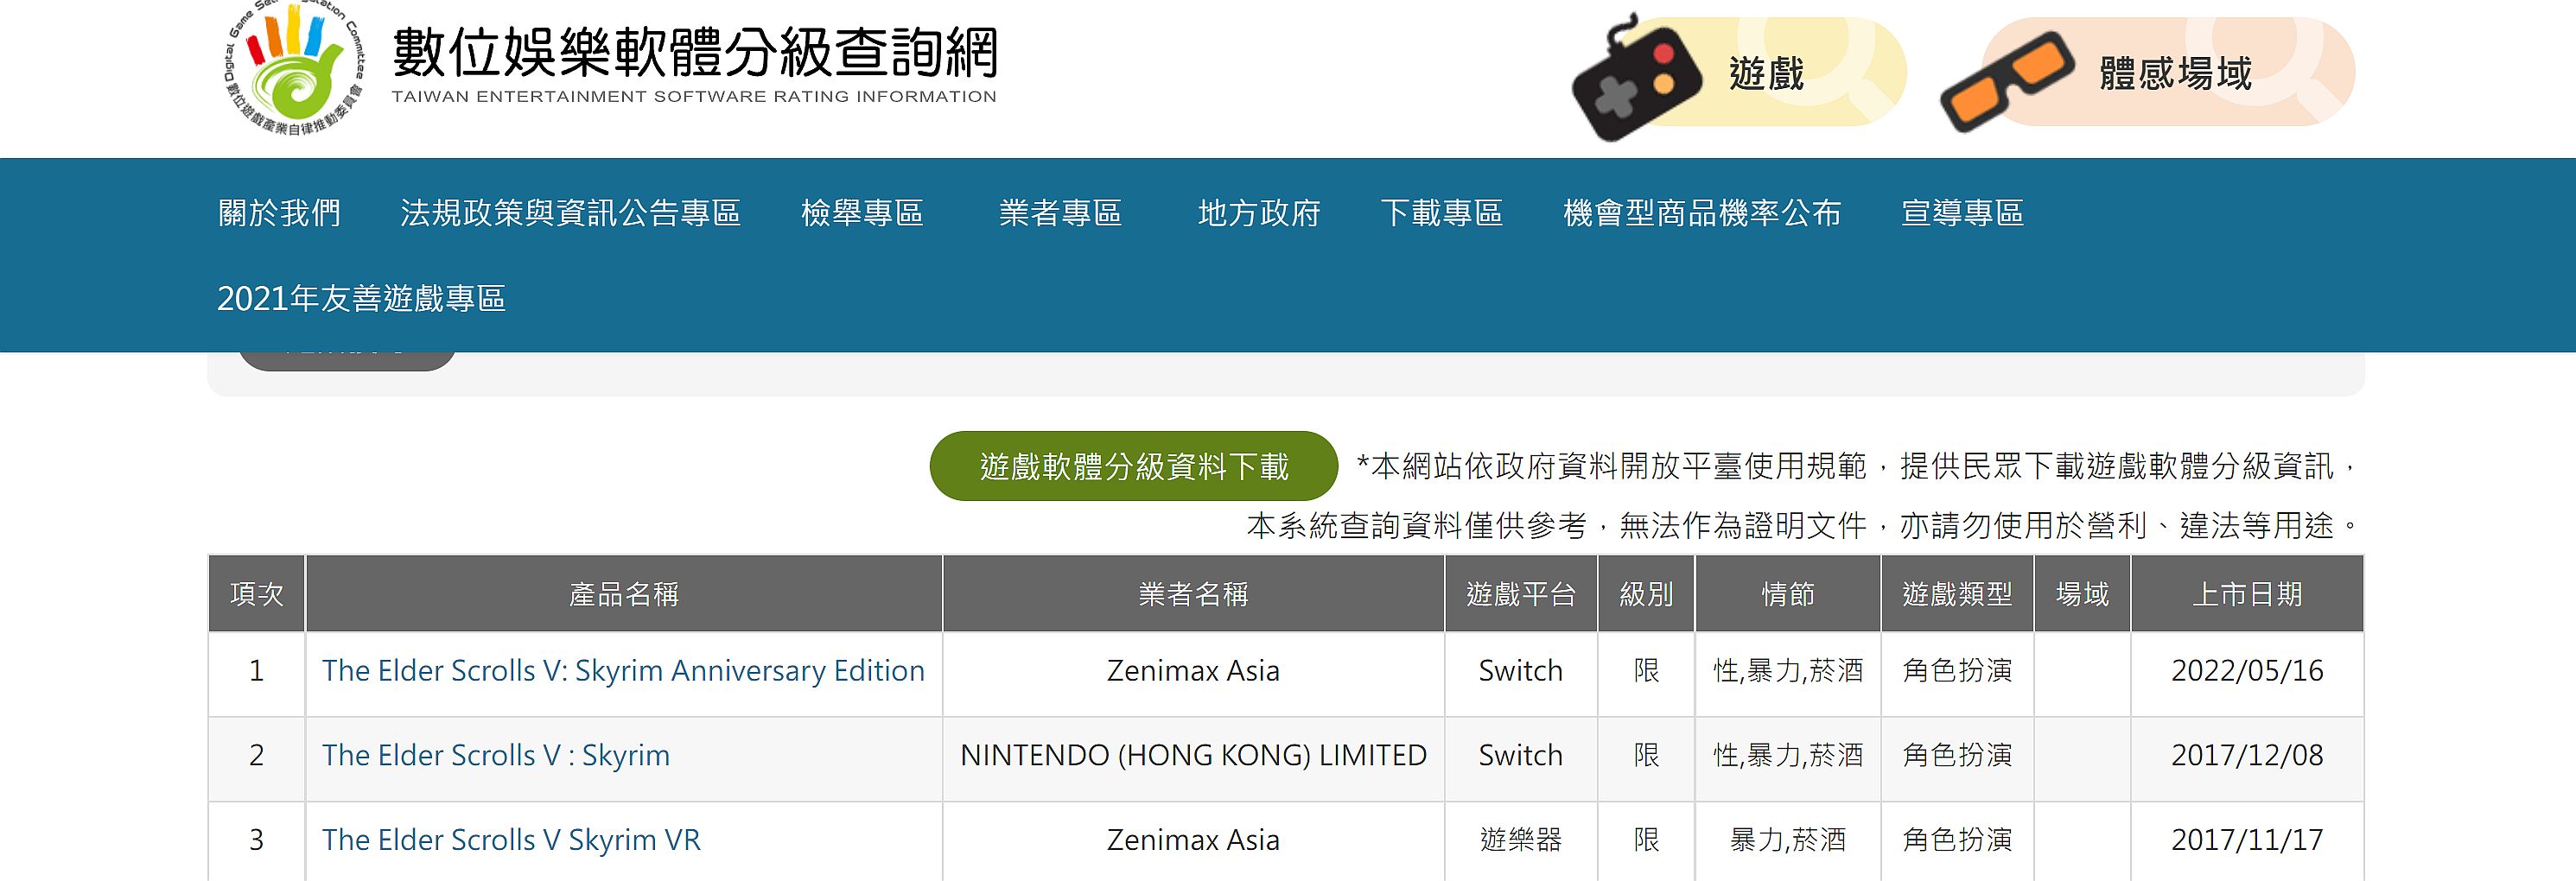Click the 遊戲軟體分級資料下載 green button
This screenshot has width=2576, height=881.
click(x=1133, y=466)
